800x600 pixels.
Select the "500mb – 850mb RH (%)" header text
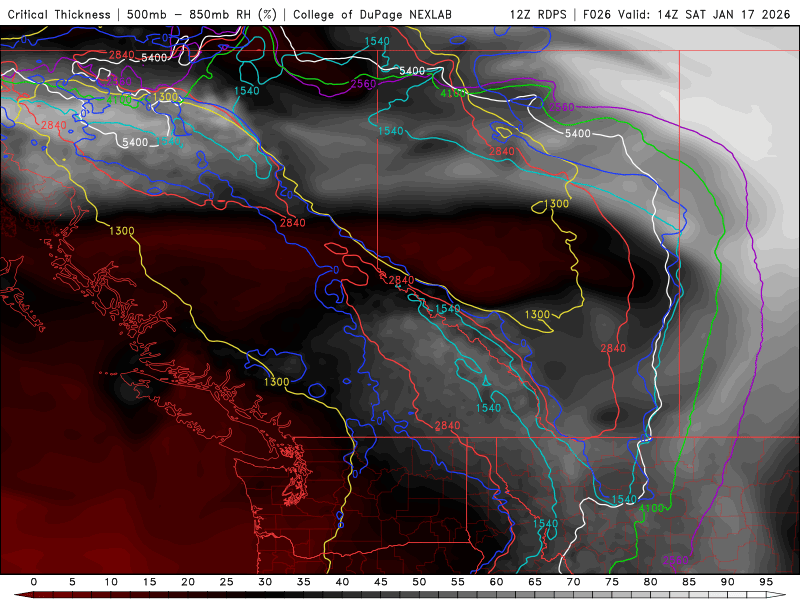tap(202, 15)
